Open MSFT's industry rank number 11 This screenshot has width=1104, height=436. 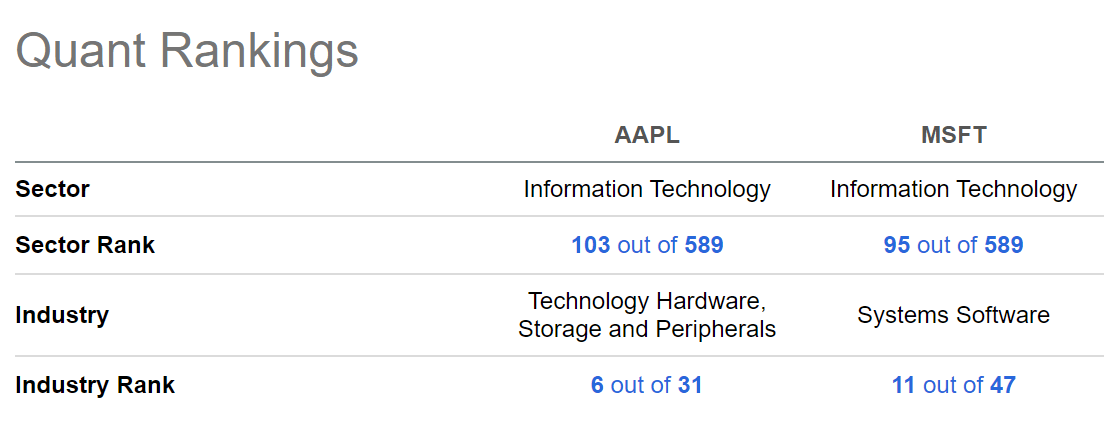pyautogui.click(x=904, y=385)
